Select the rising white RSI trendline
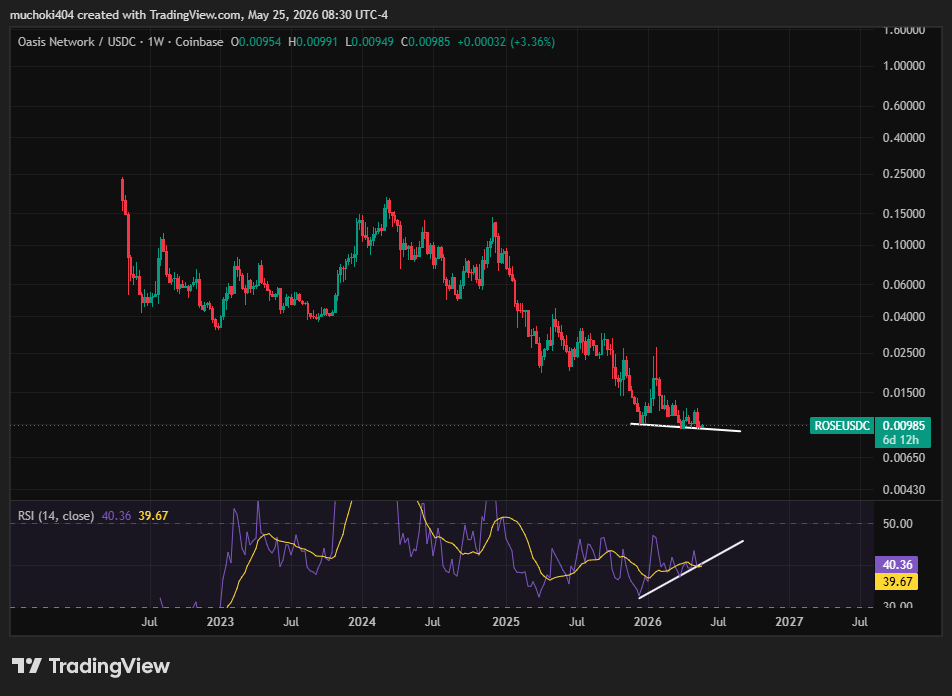Viewport: 952px width, 696px height. 691,569
